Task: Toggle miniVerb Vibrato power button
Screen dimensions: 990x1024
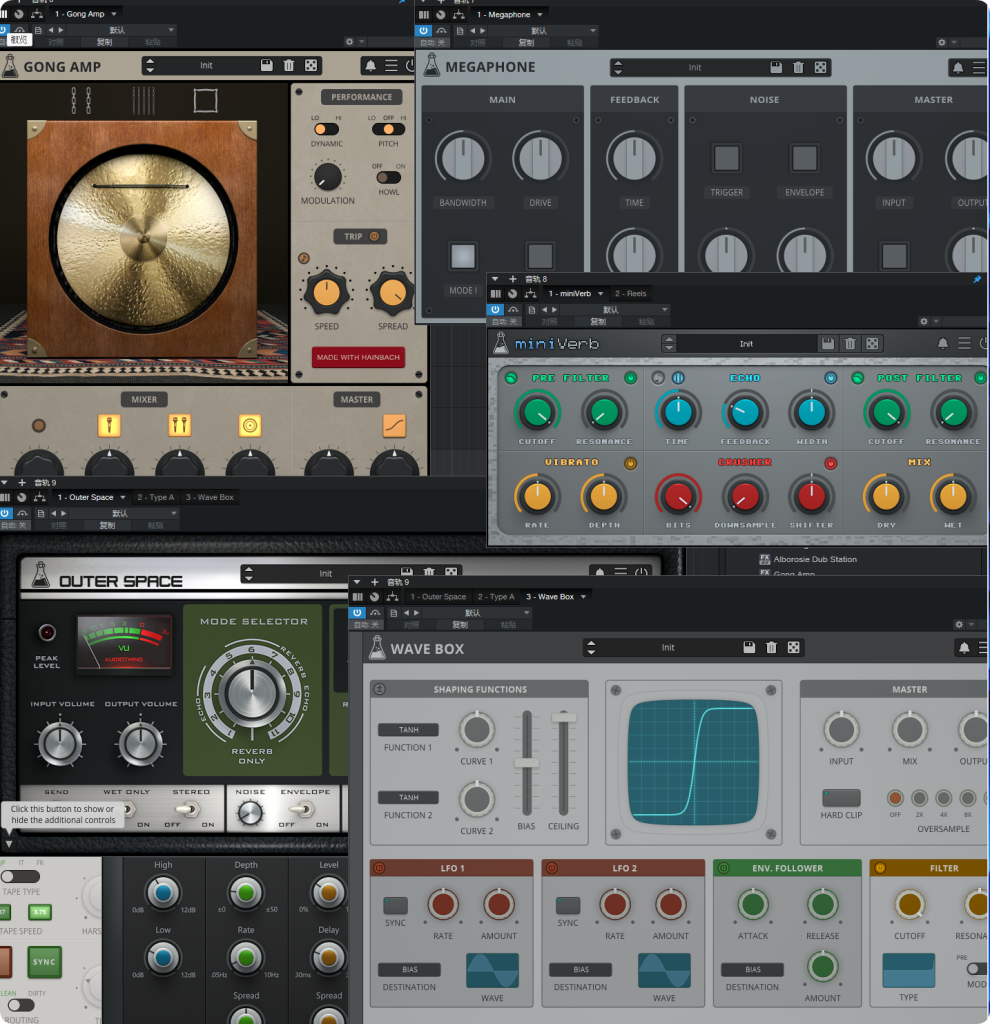Action: tap(630, 463)
